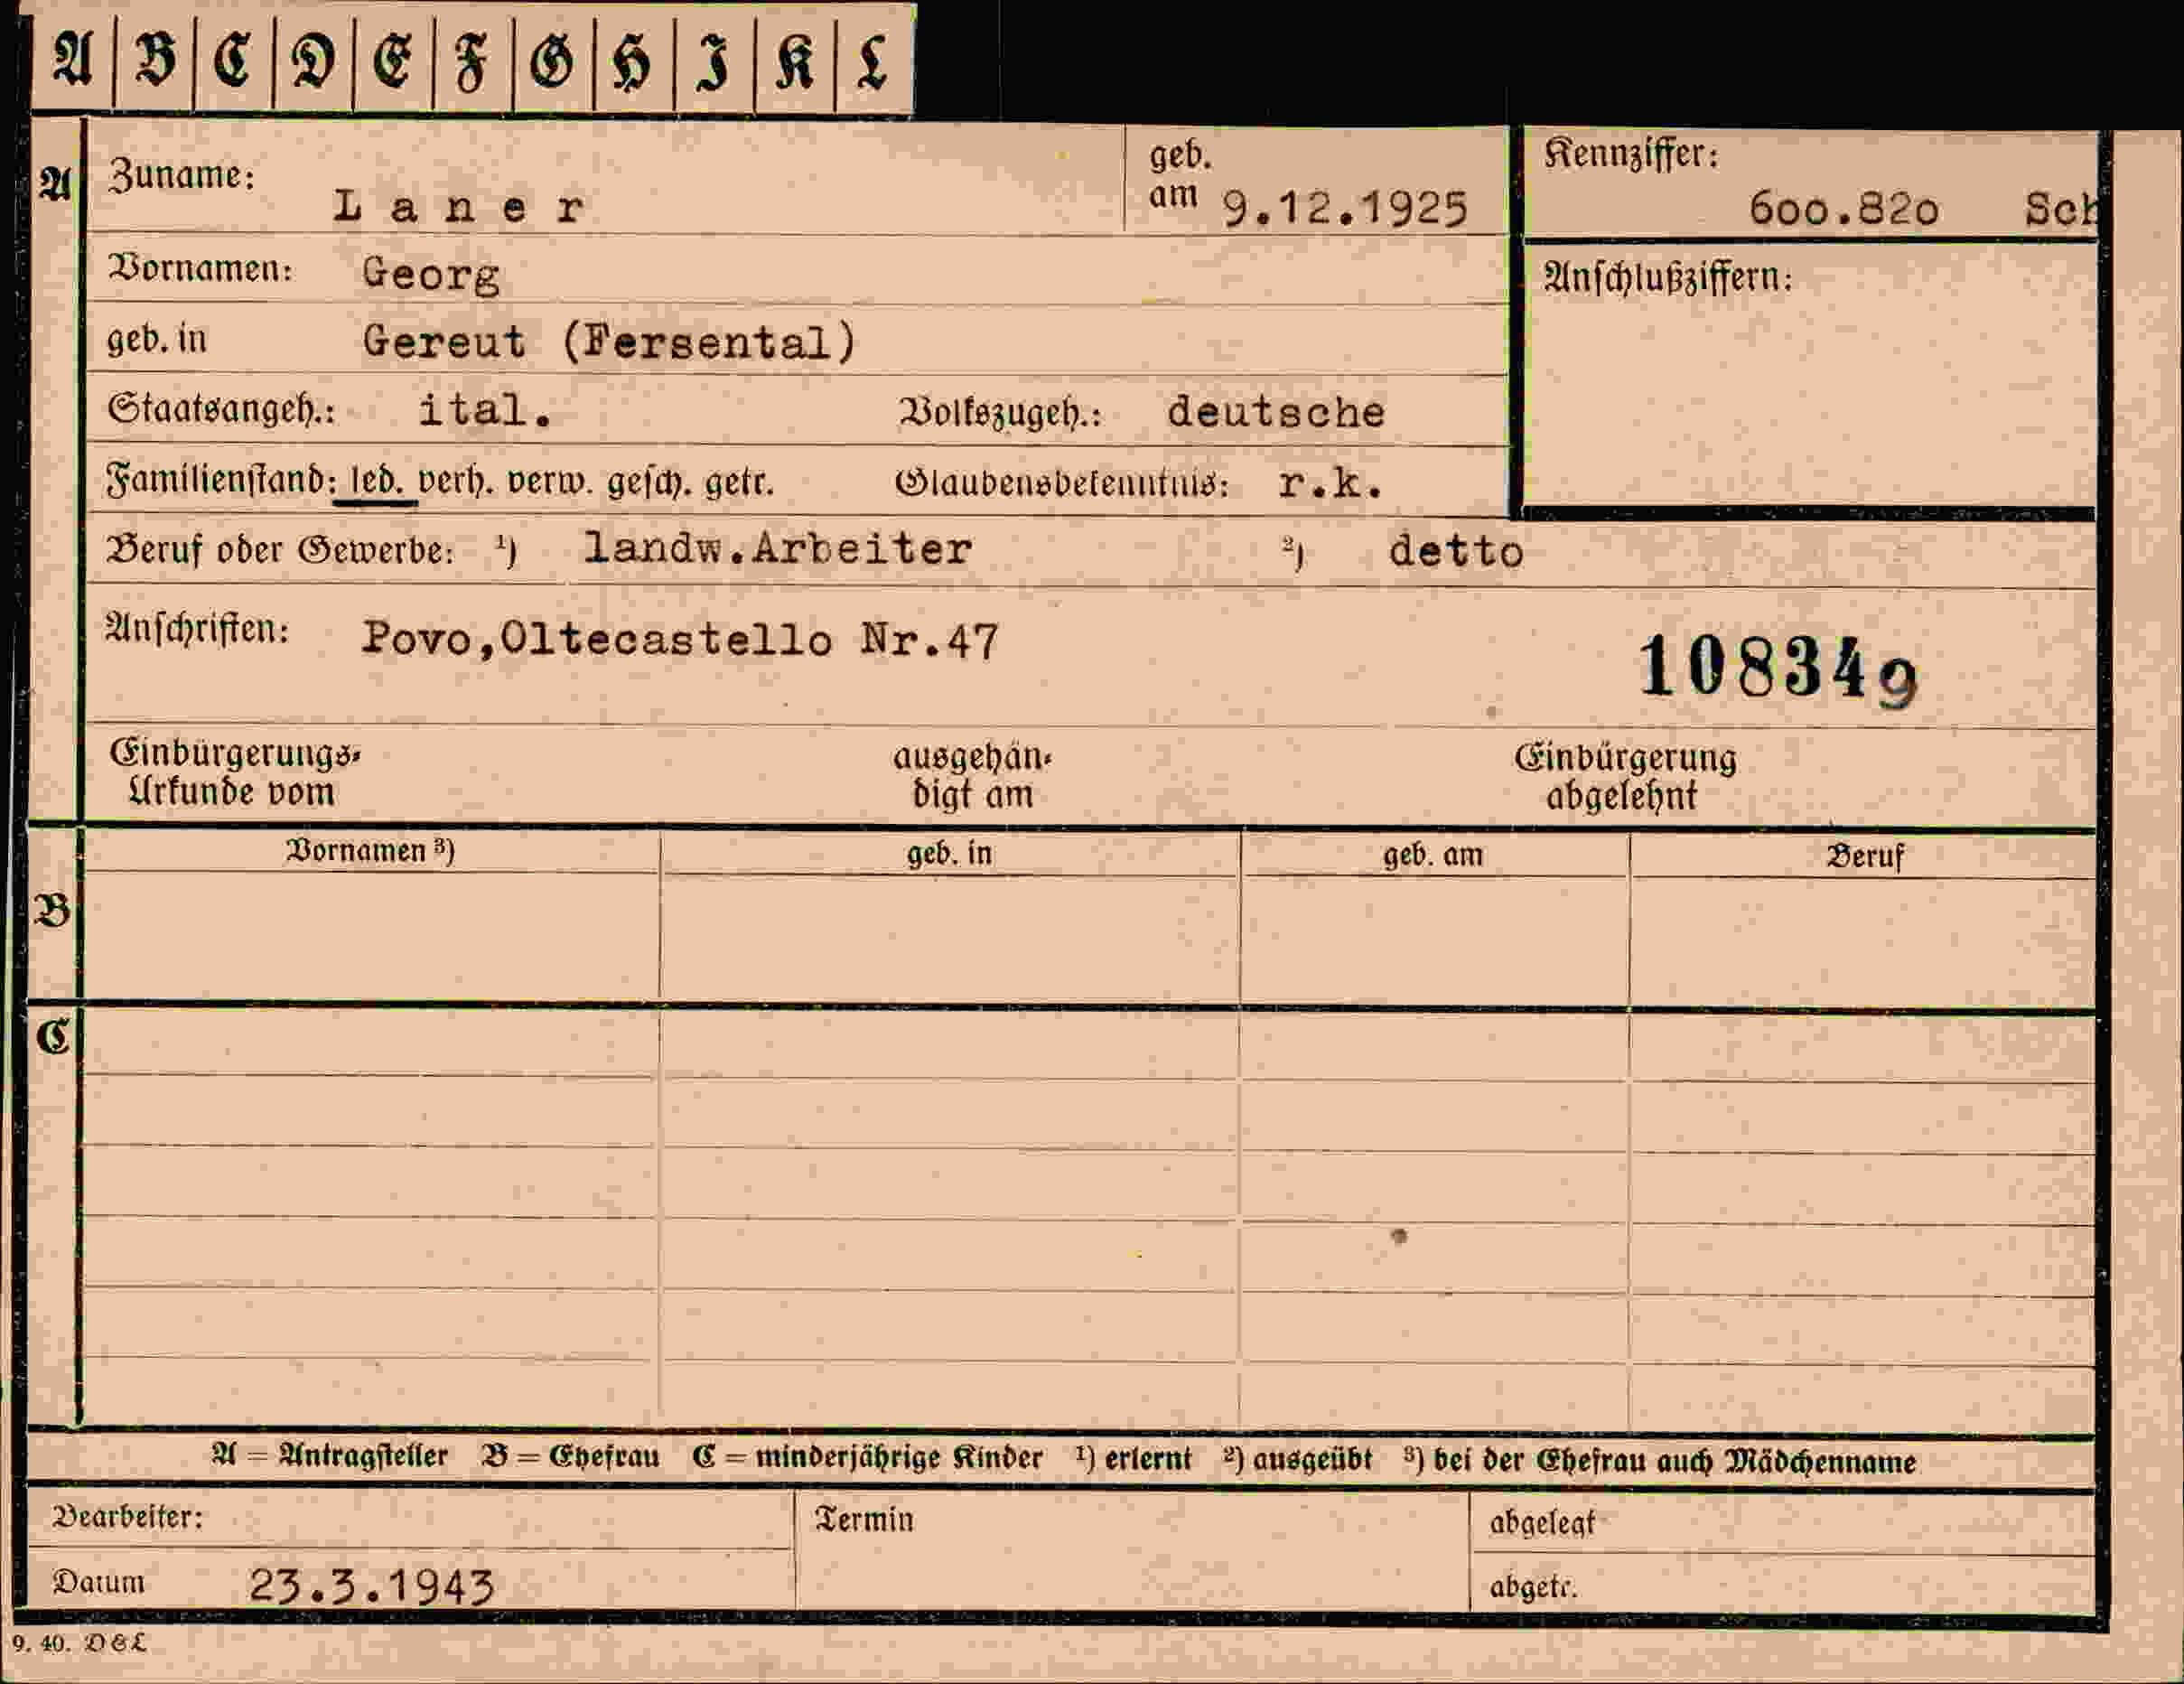Click 'Einbürgerung abgelehnt' label
Viewport: 2184px width, 1684px height.
(1625, 777)
